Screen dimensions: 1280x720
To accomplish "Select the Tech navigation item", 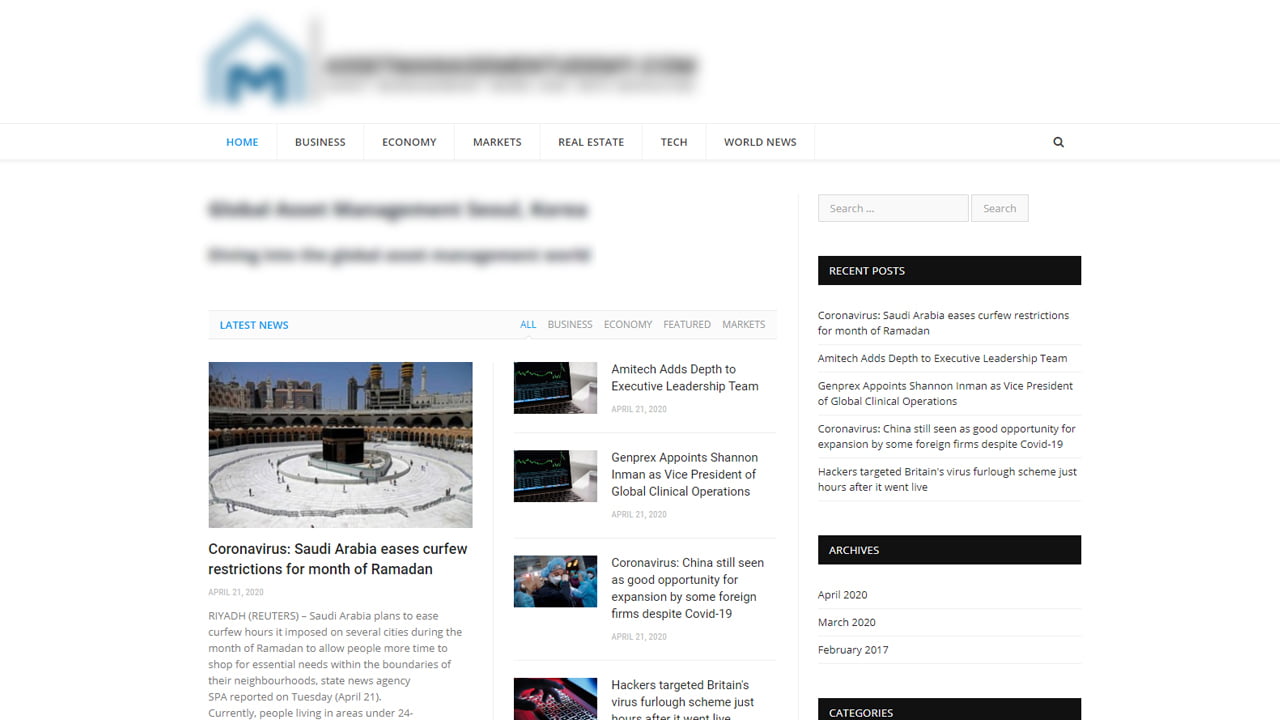I will point(673,142).
